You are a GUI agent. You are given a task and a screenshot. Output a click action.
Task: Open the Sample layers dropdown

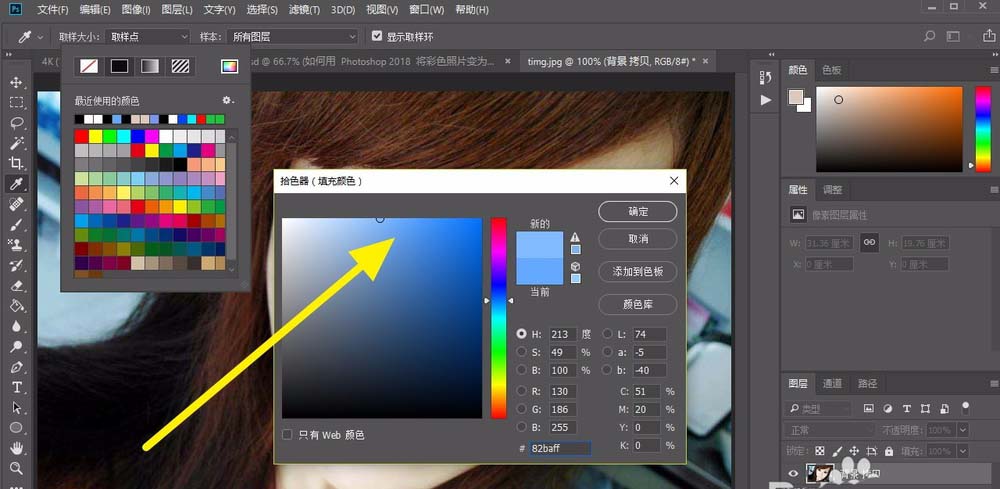(293, 37)
